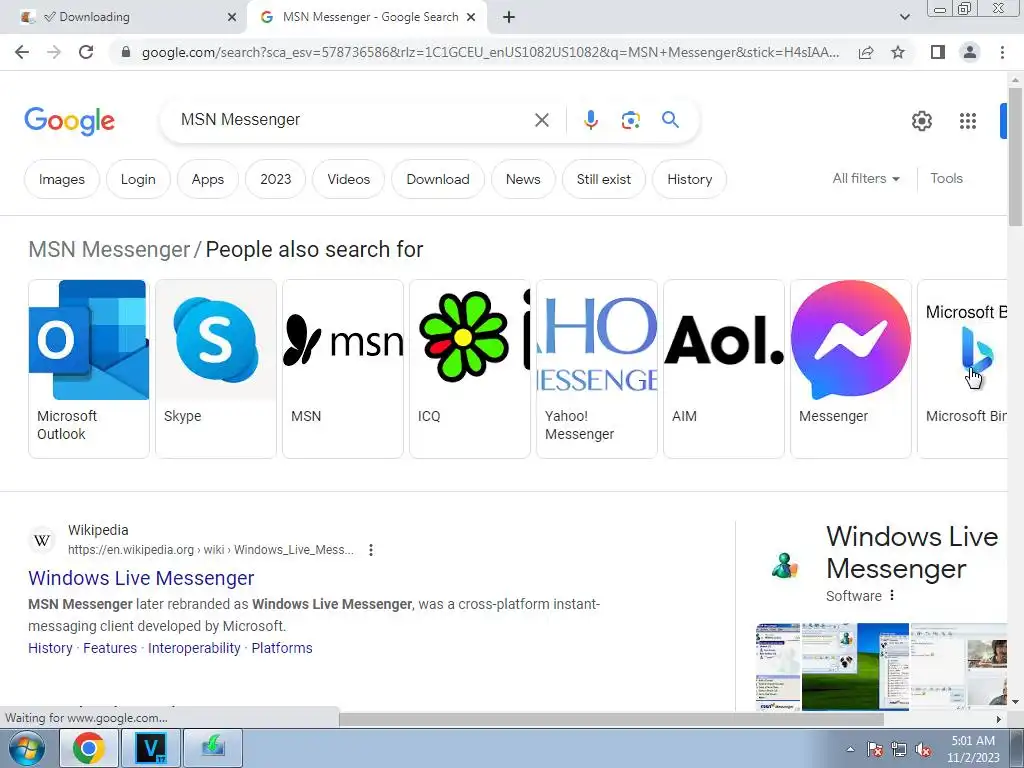Screen dimensions: 1024x768
Task: Open the Wikipedia result options menu
Action: coord(371,550)
